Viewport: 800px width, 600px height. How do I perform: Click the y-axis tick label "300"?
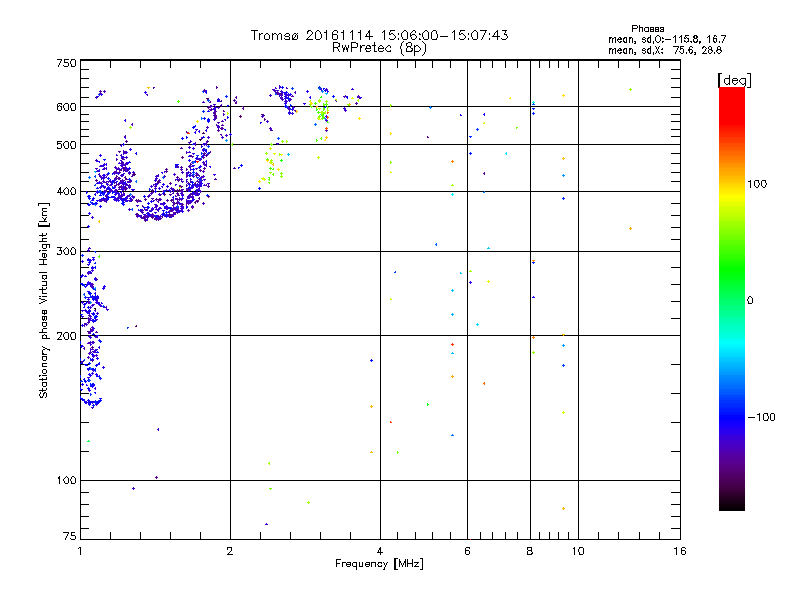[x=66, y=251]
